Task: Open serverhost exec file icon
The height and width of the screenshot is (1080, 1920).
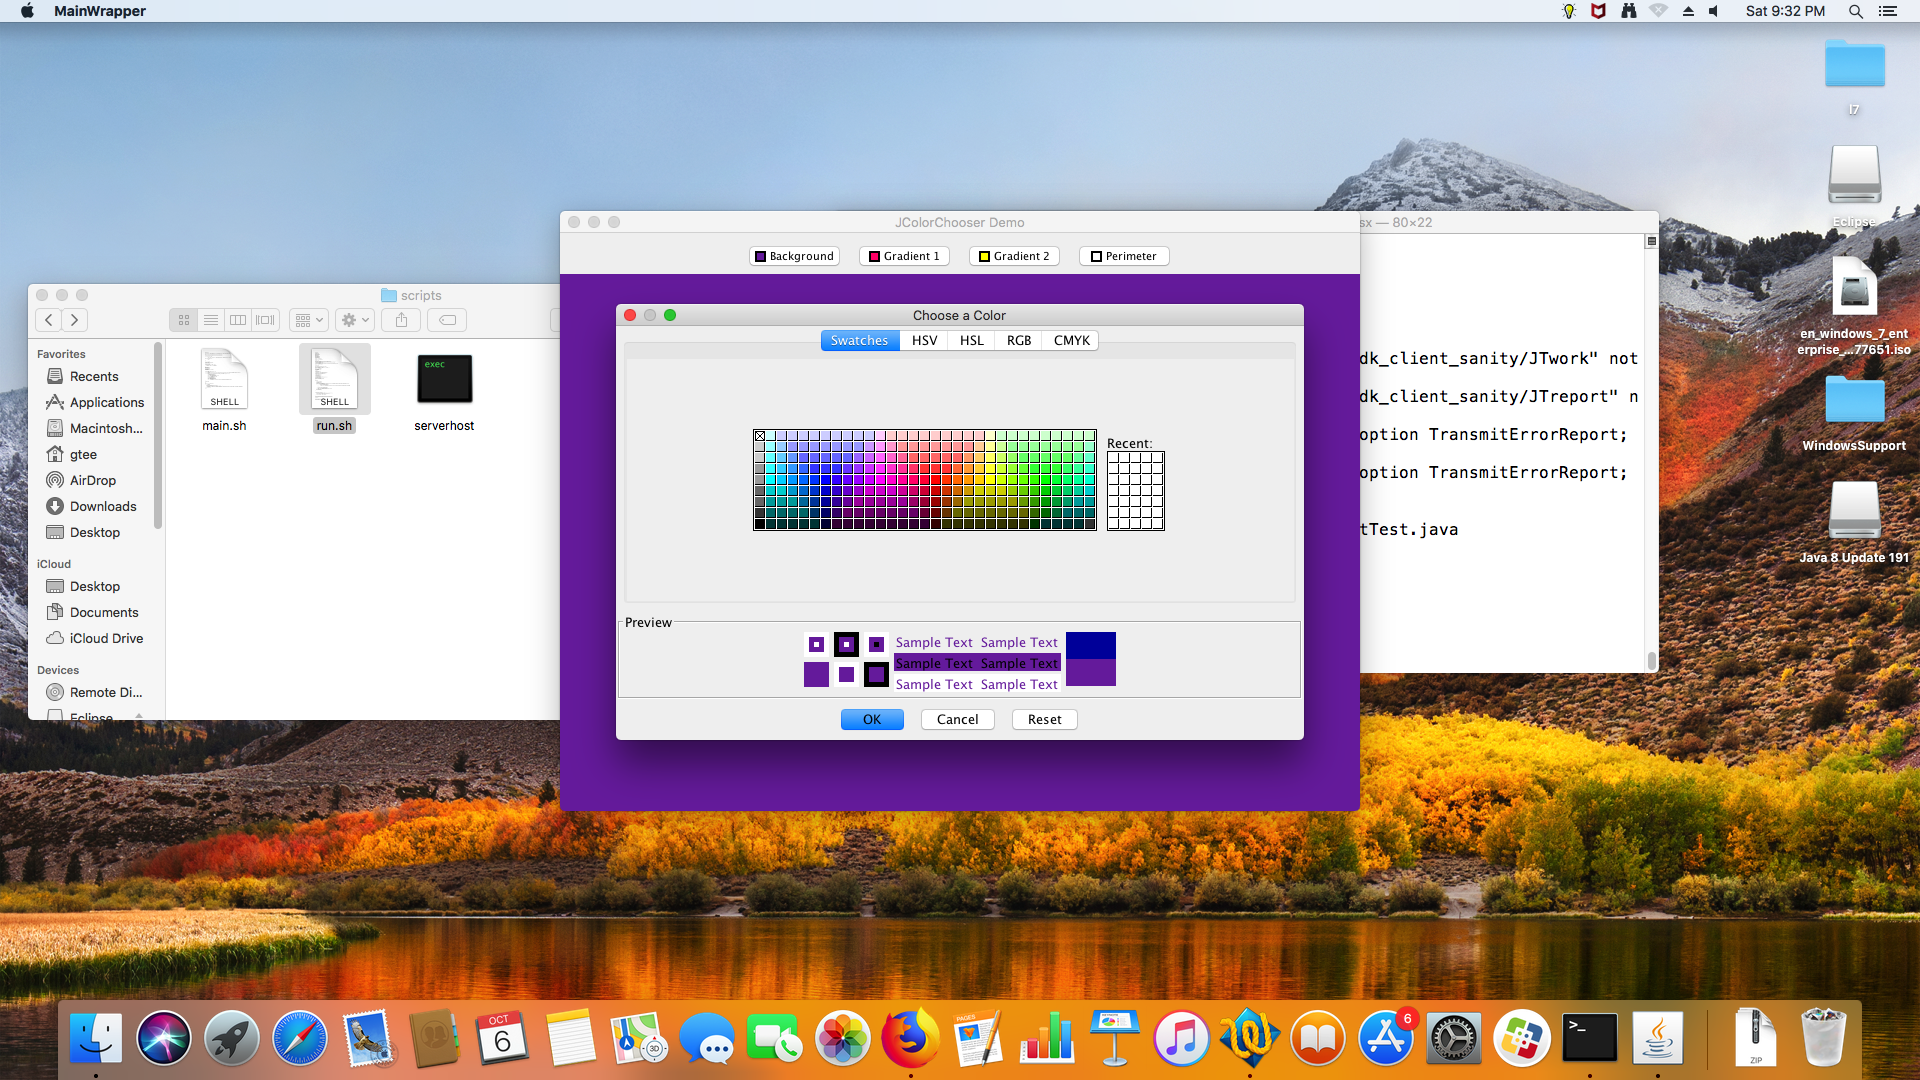Action: (x=444, y=380)
